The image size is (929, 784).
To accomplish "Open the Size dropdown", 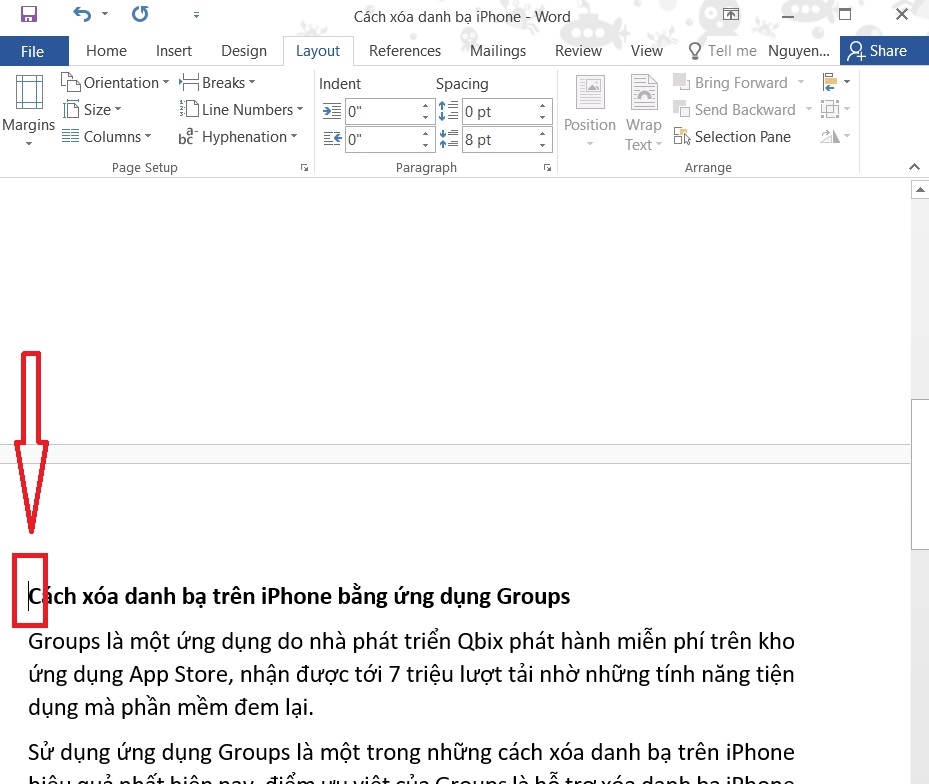I will click(x=92, y=110).
